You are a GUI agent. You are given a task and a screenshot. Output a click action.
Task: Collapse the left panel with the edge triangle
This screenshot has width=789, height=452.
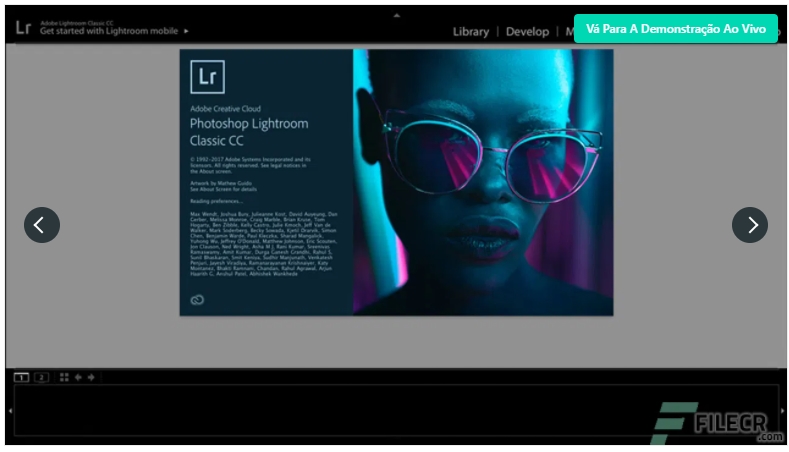(x=9, y=411)
